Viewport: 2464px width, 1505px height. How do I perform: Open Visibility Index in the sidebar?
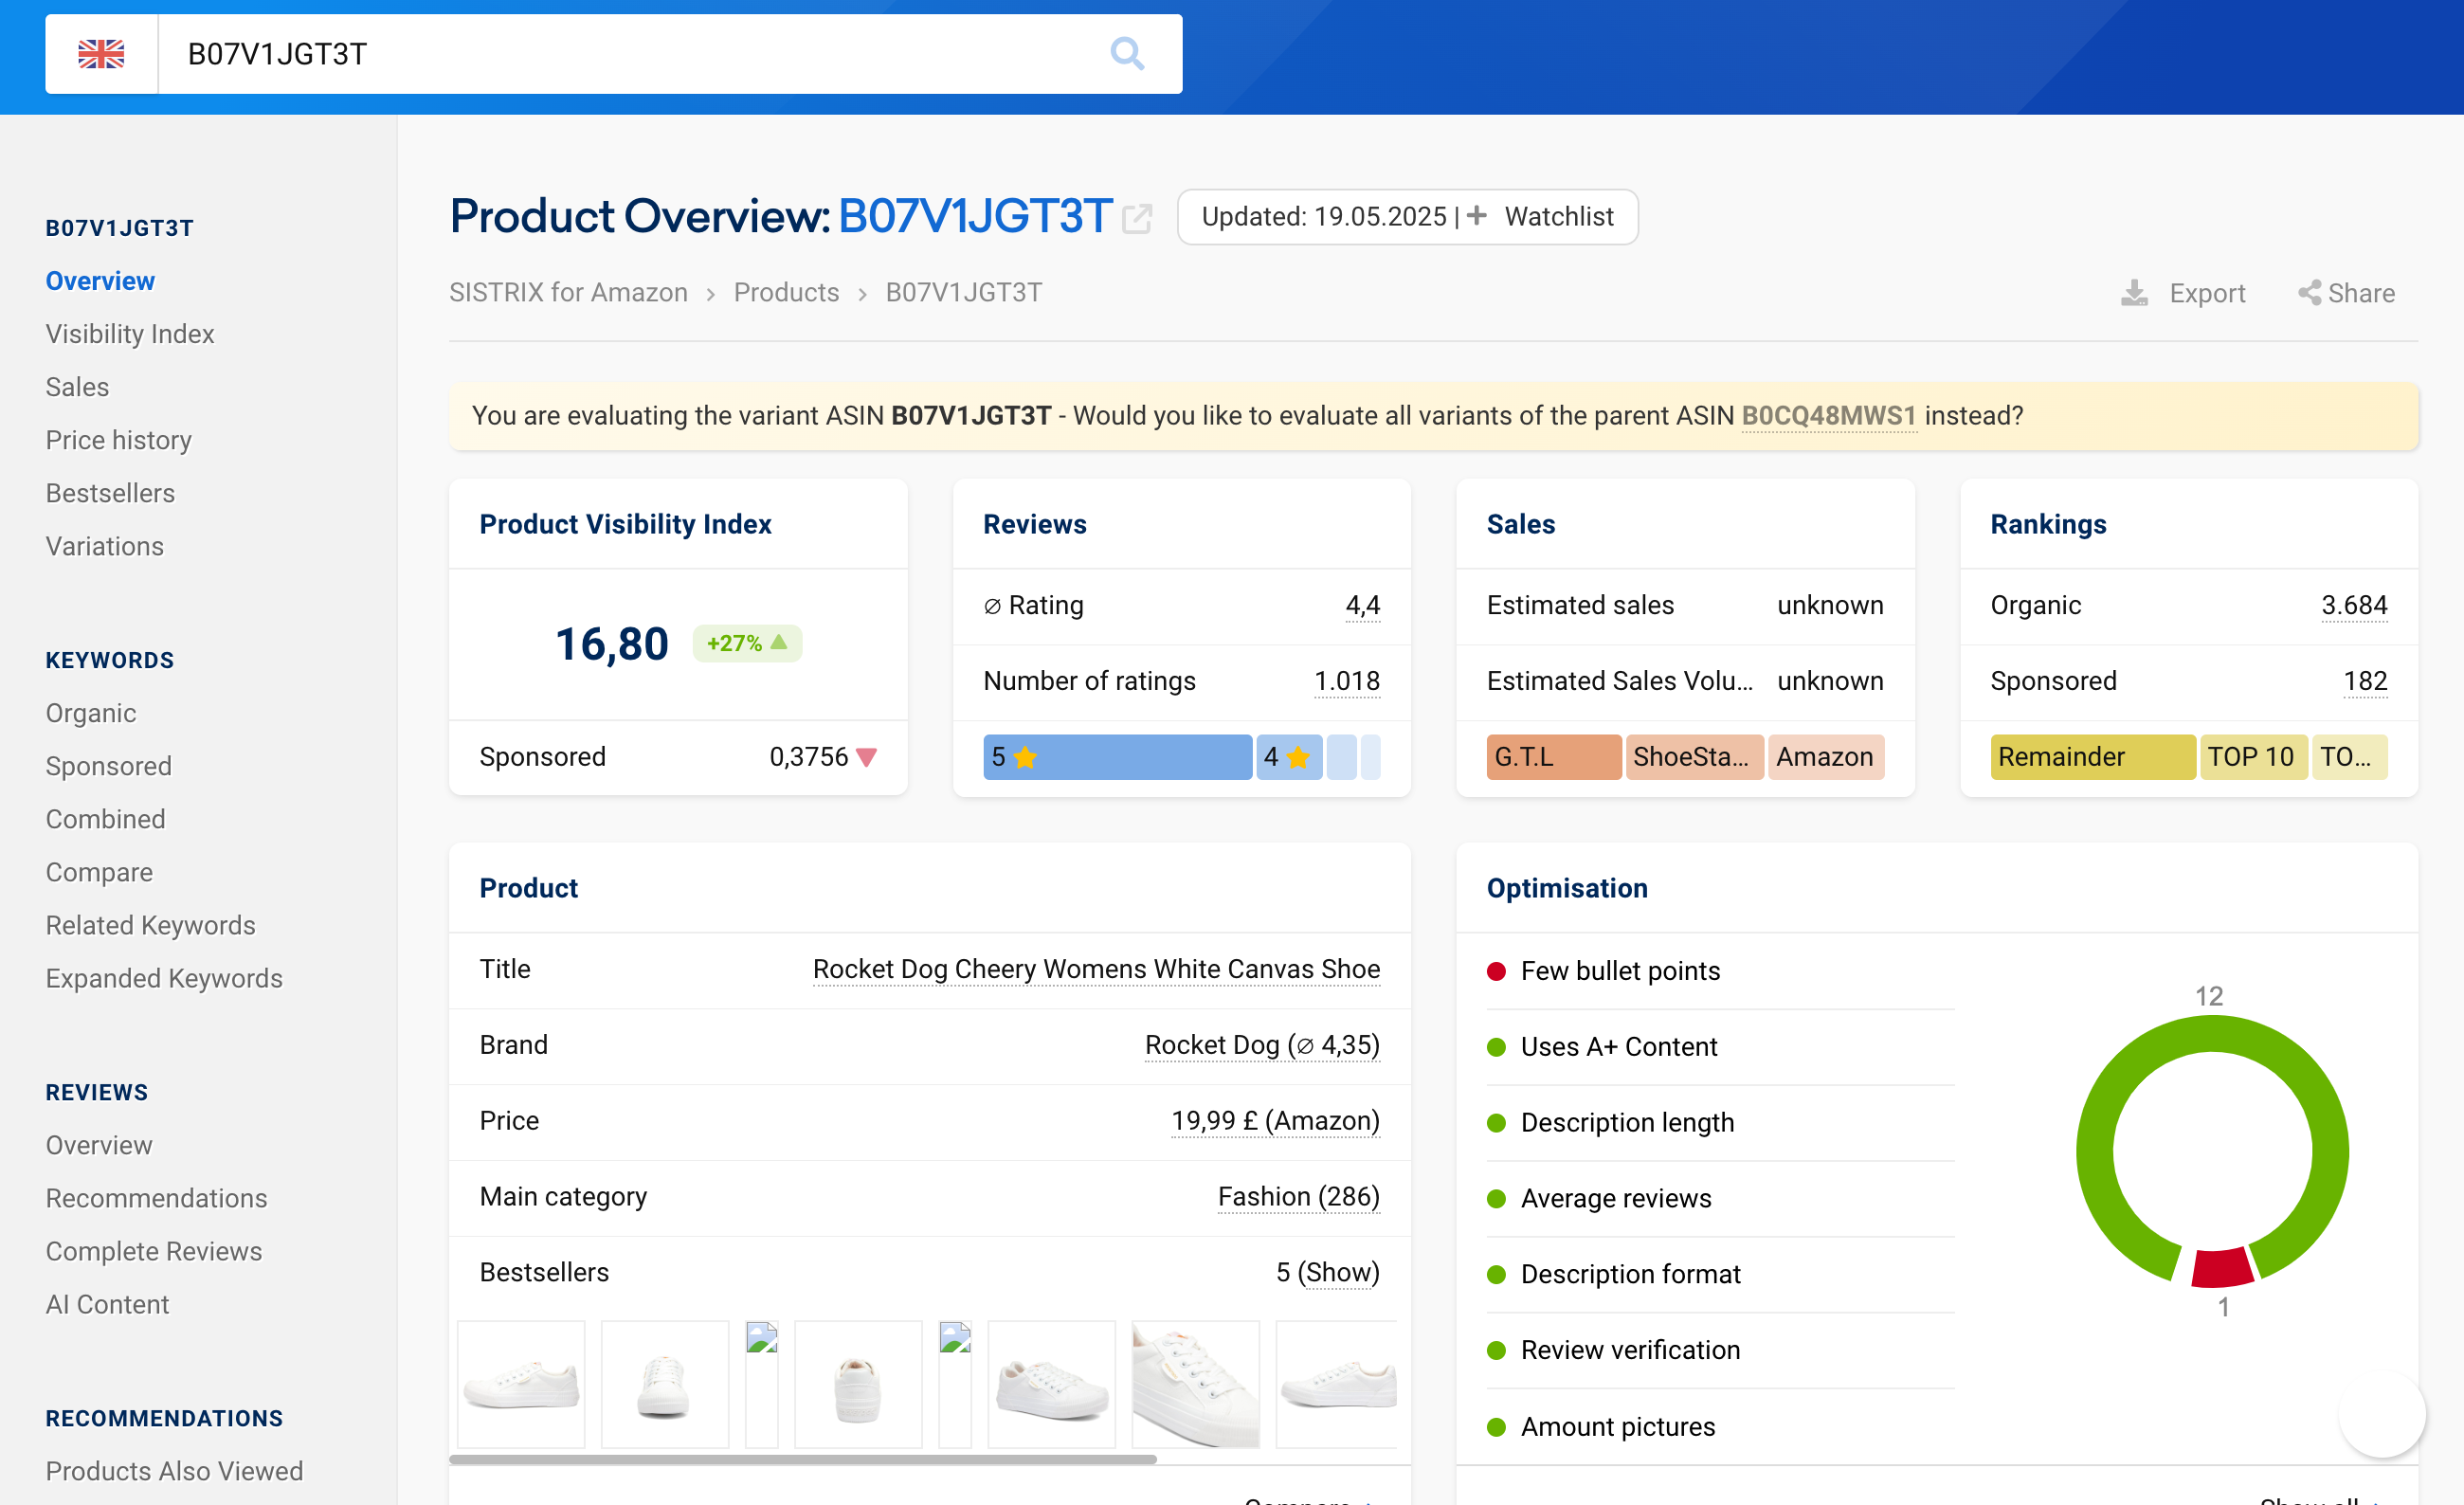pos(130,334)
